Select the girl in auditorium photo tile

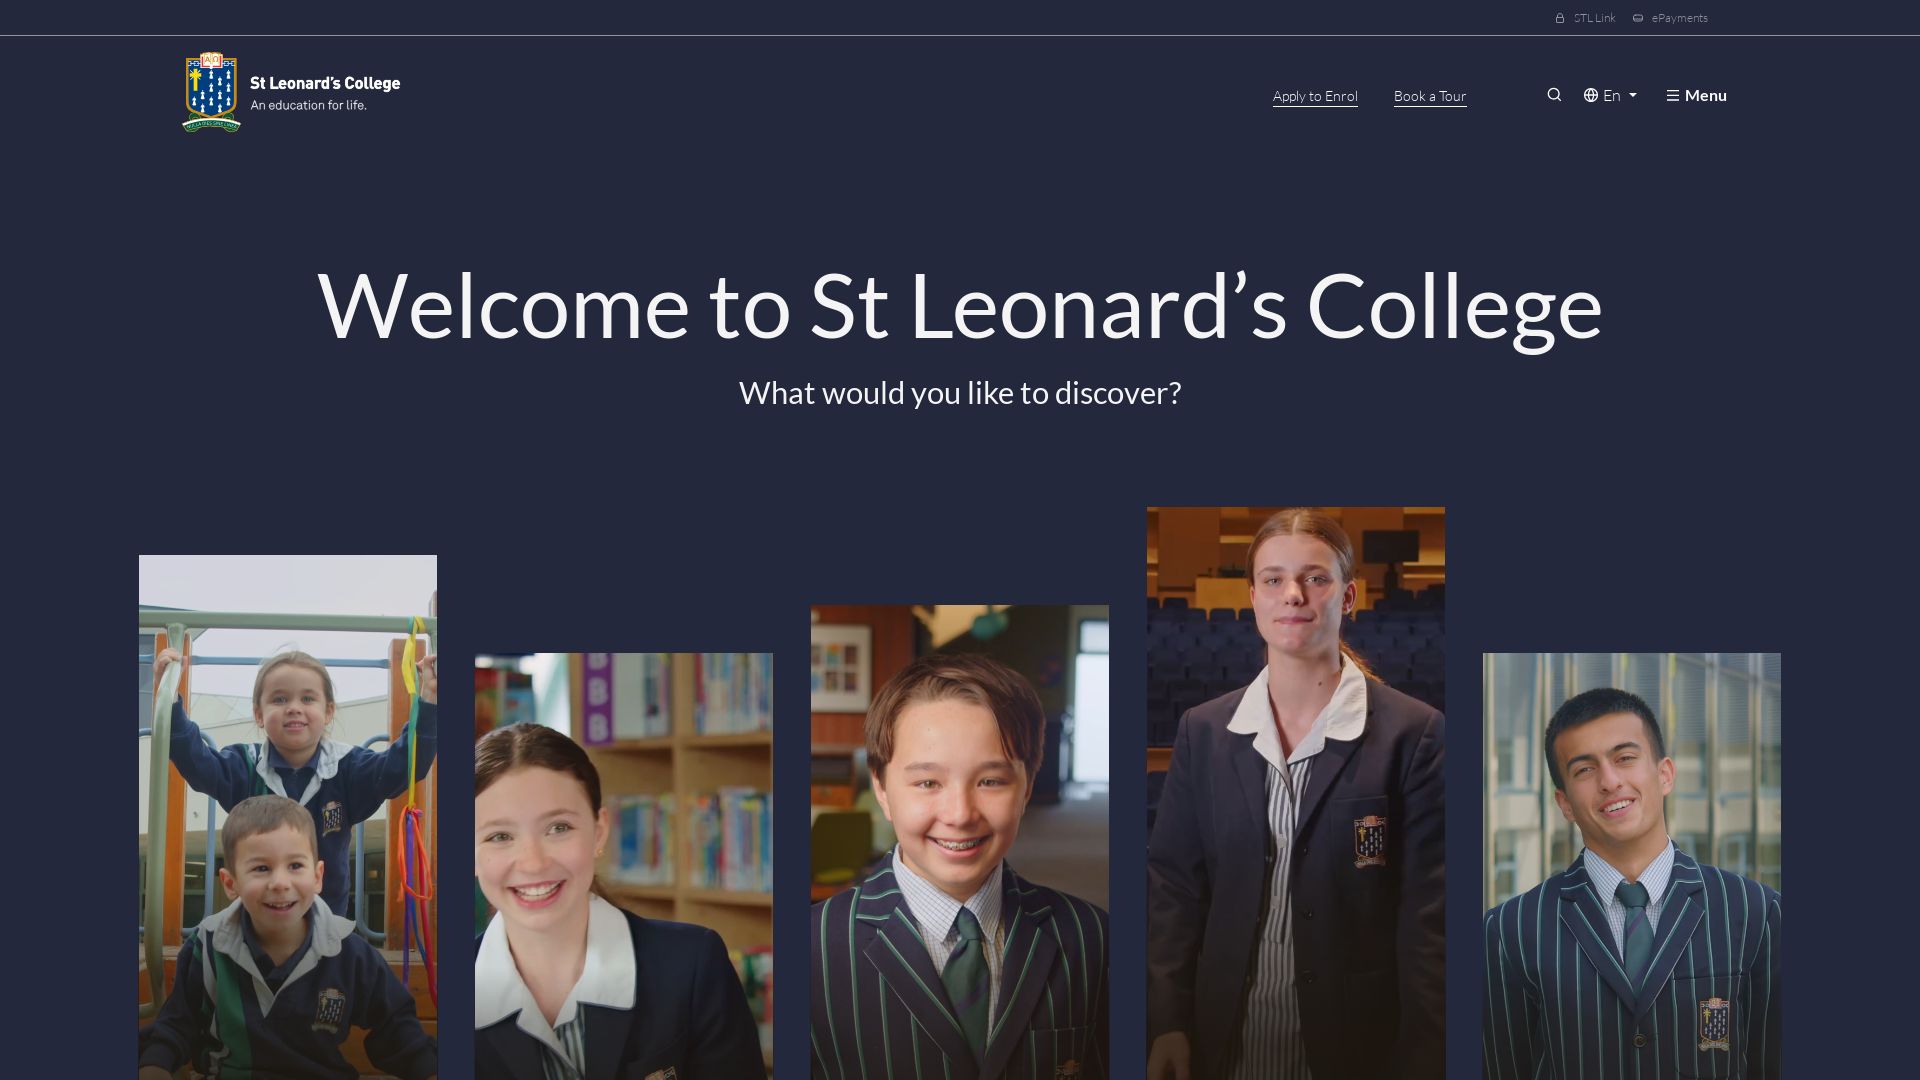1296,793
